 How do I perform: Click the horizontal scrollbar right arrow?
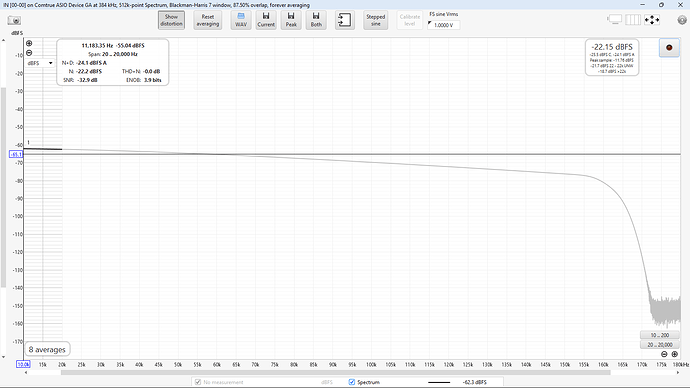point(678,373)
